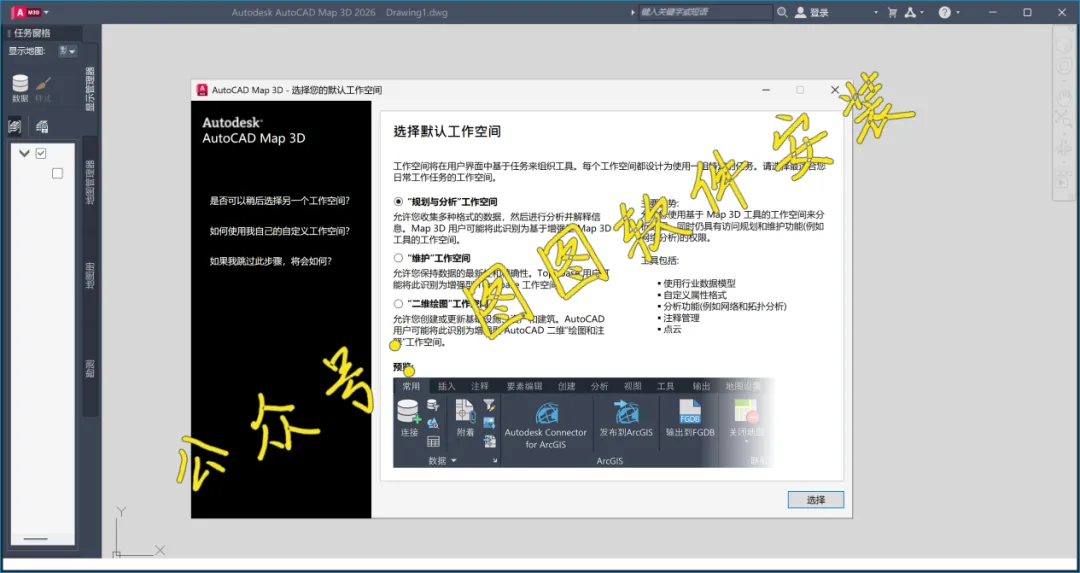Click the Autodesk AutoCAD Map 3D logo text

(253, 130)
